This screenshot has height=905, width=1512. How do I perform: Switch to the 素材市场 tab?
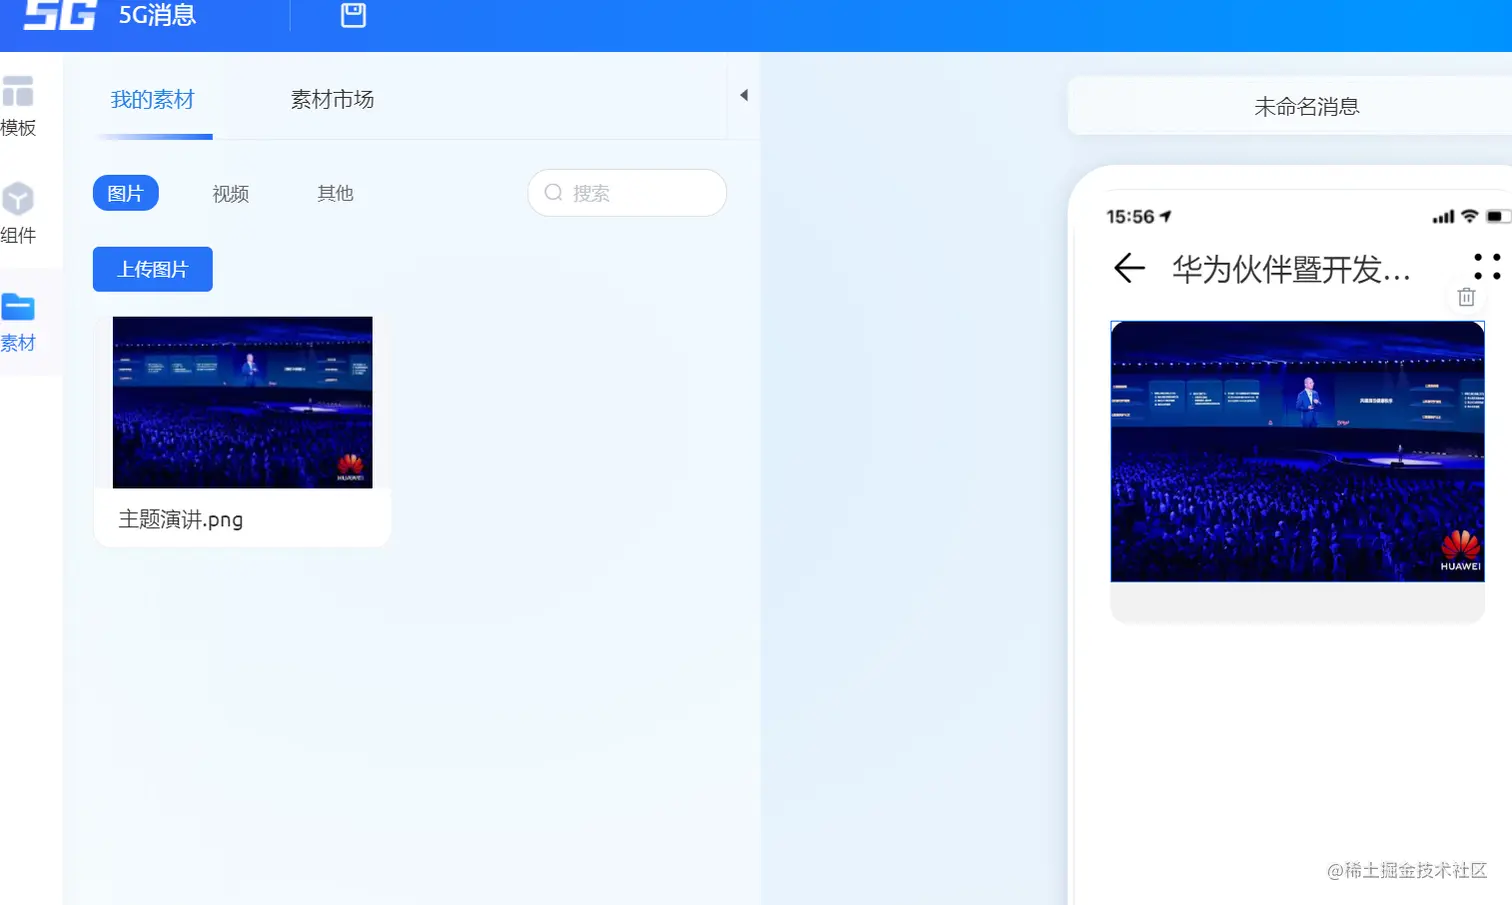[332, 100]
